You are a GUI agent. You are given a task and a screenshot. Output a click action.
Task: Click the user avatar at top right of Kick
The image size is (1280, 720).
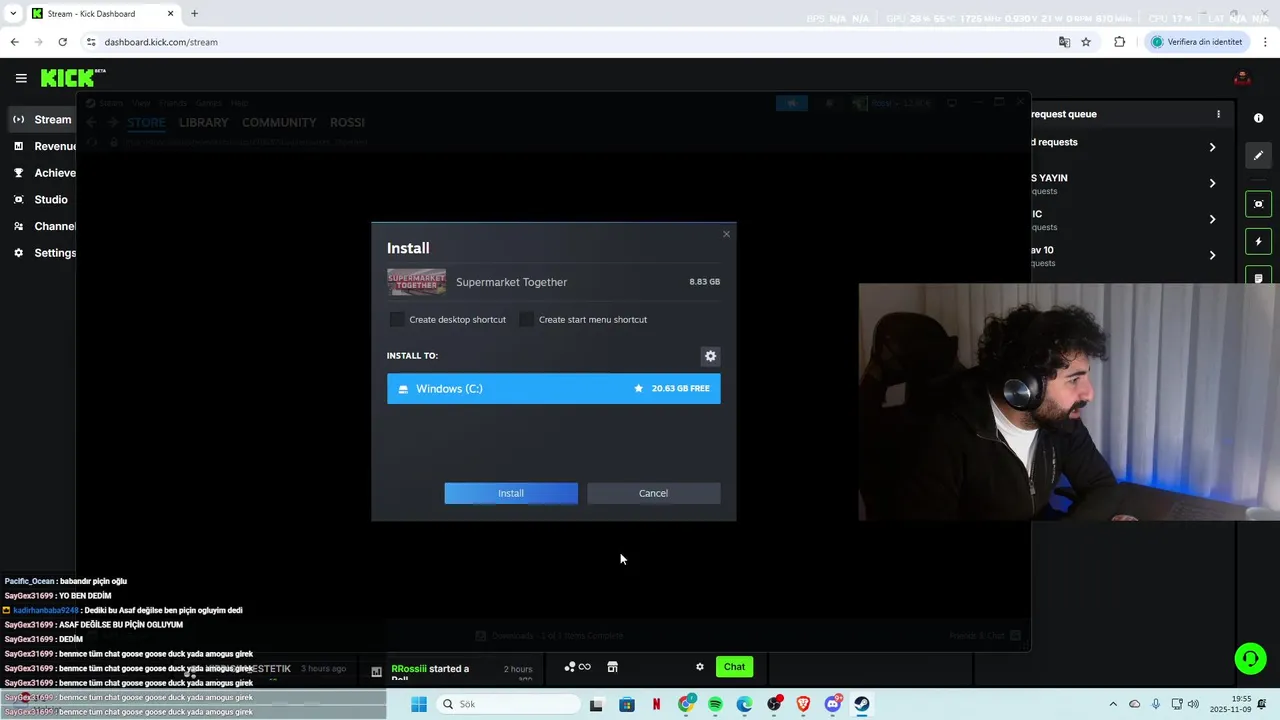tap(1242, 78)
